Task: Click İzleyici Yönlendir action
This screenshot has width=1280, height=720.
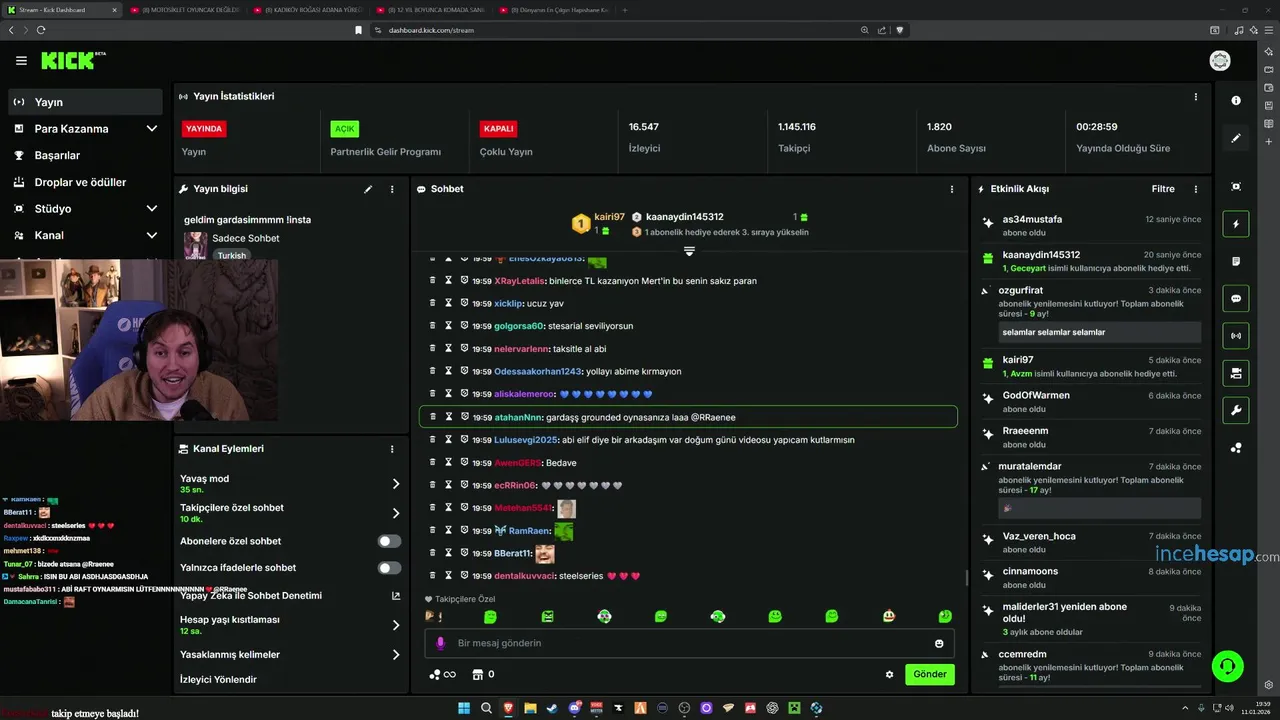Action: point(218,680)
